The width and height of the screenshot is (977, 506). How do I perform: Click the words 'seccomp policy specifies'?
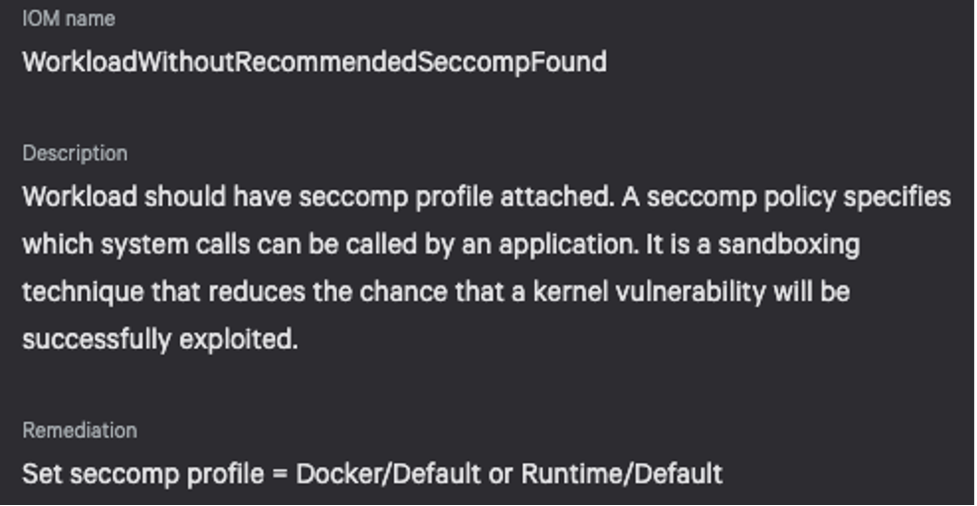[x=799, y=197]
